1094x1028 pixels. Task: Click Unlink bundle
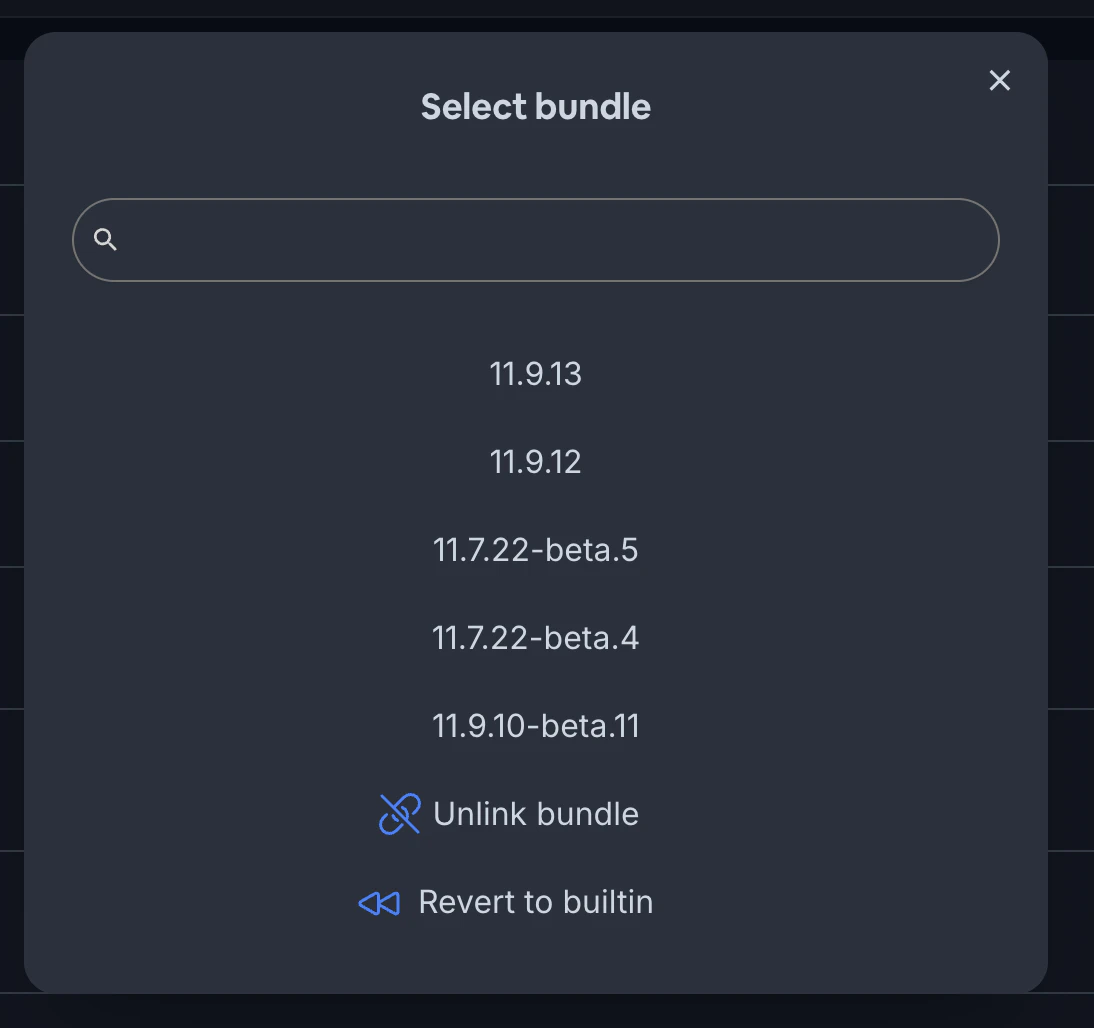tap(536, 813)
